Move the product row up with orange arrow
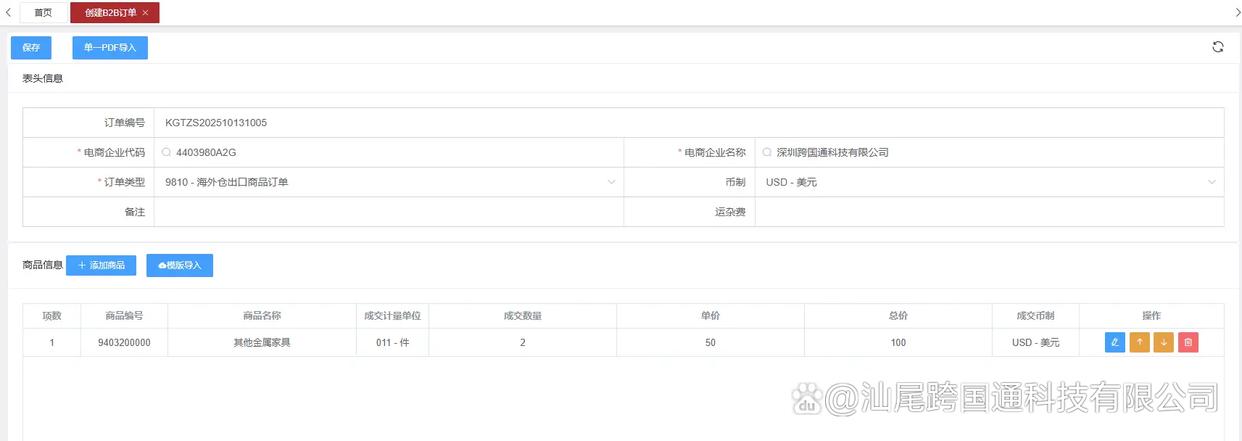 tap(1139, 343)
